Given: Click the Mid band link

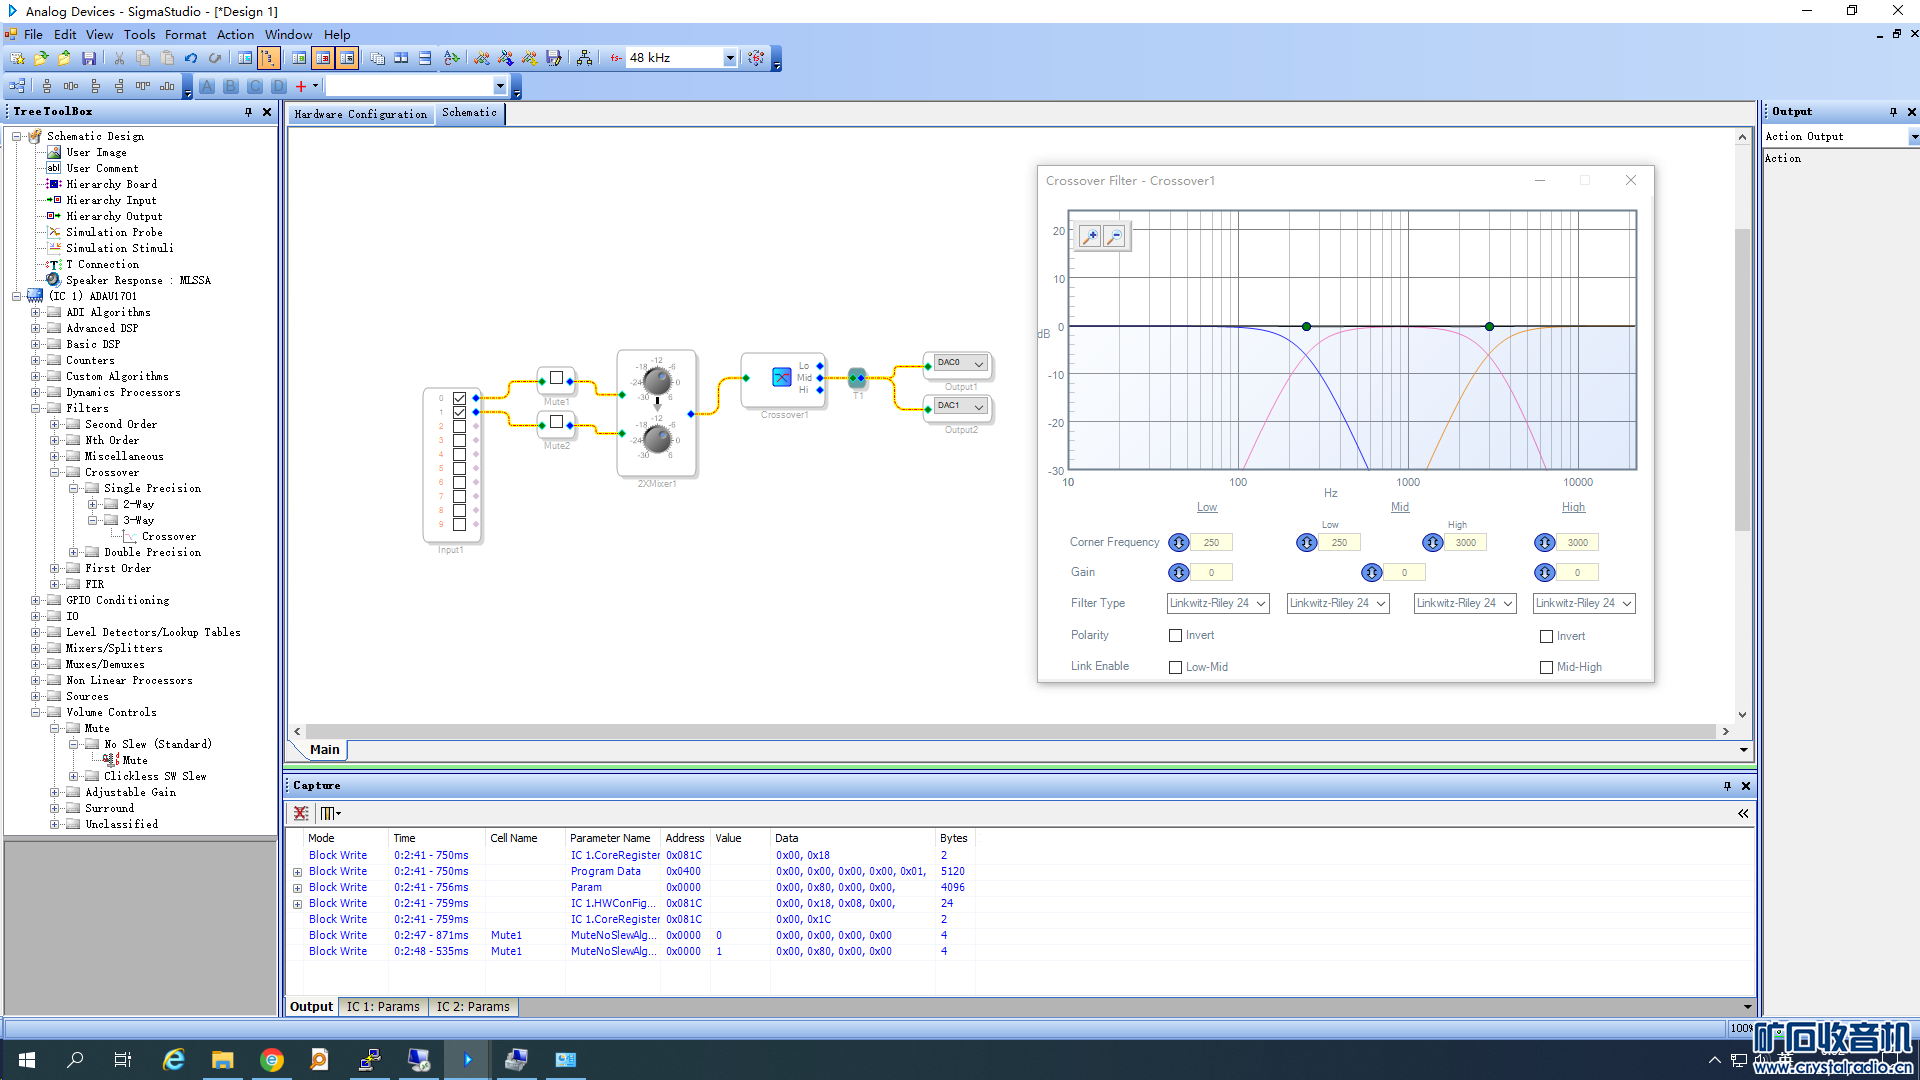Looking at the screenshot, I should pos(1399,508).
